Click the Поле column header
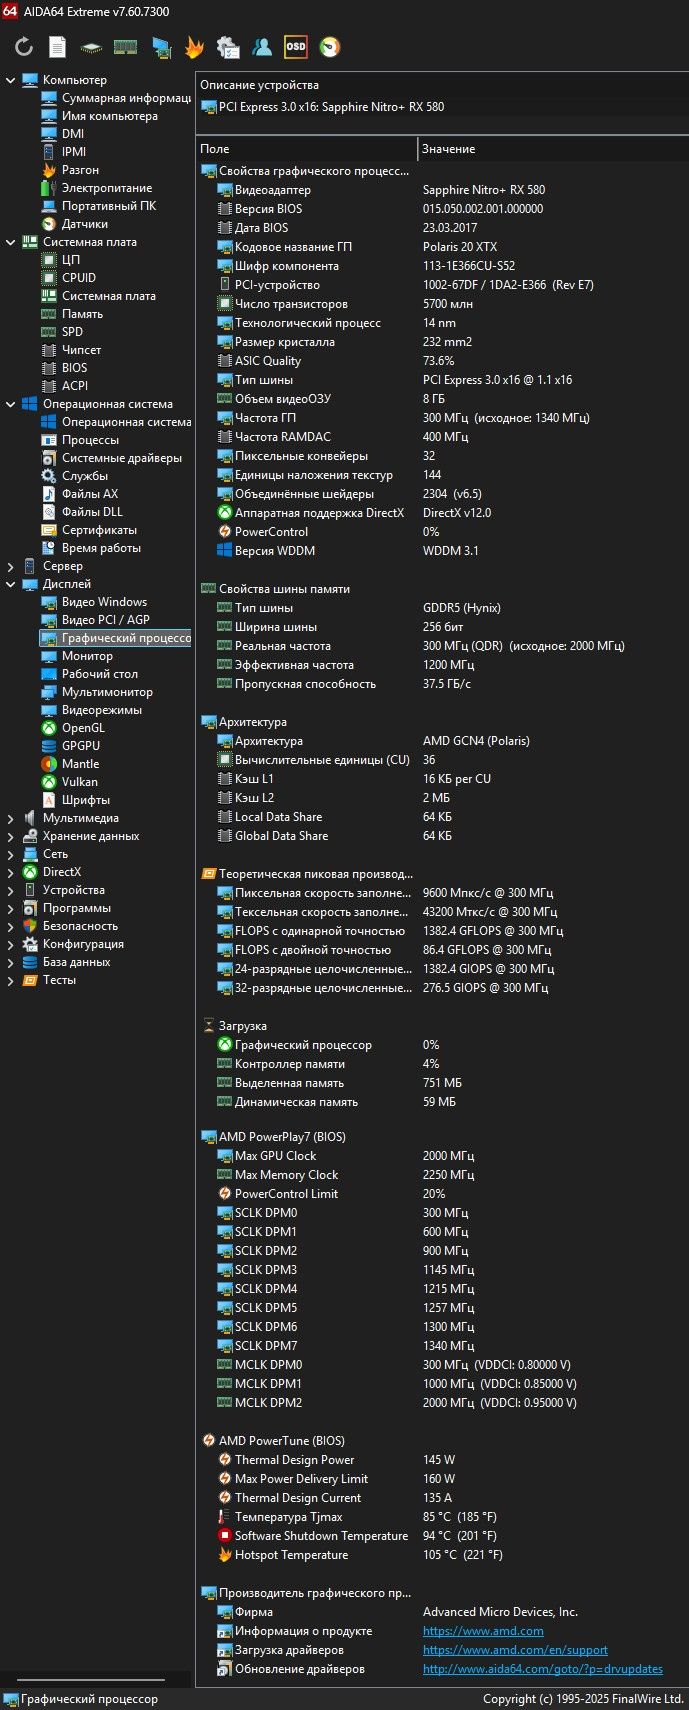 point(306,149)
